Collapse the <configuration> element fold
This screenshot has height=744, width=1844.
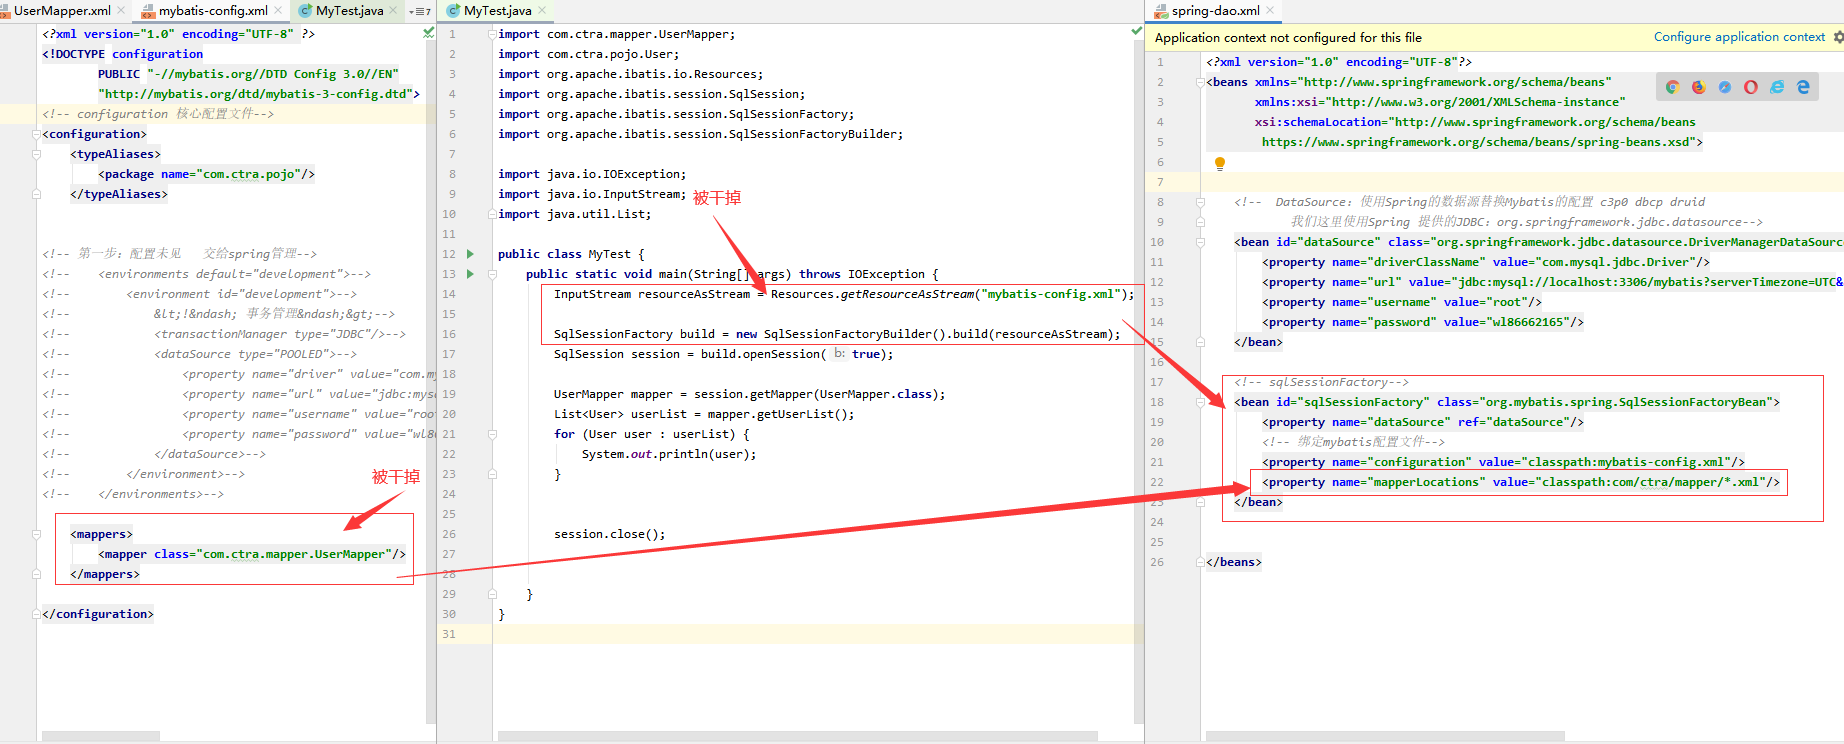[x=36, y=134]
